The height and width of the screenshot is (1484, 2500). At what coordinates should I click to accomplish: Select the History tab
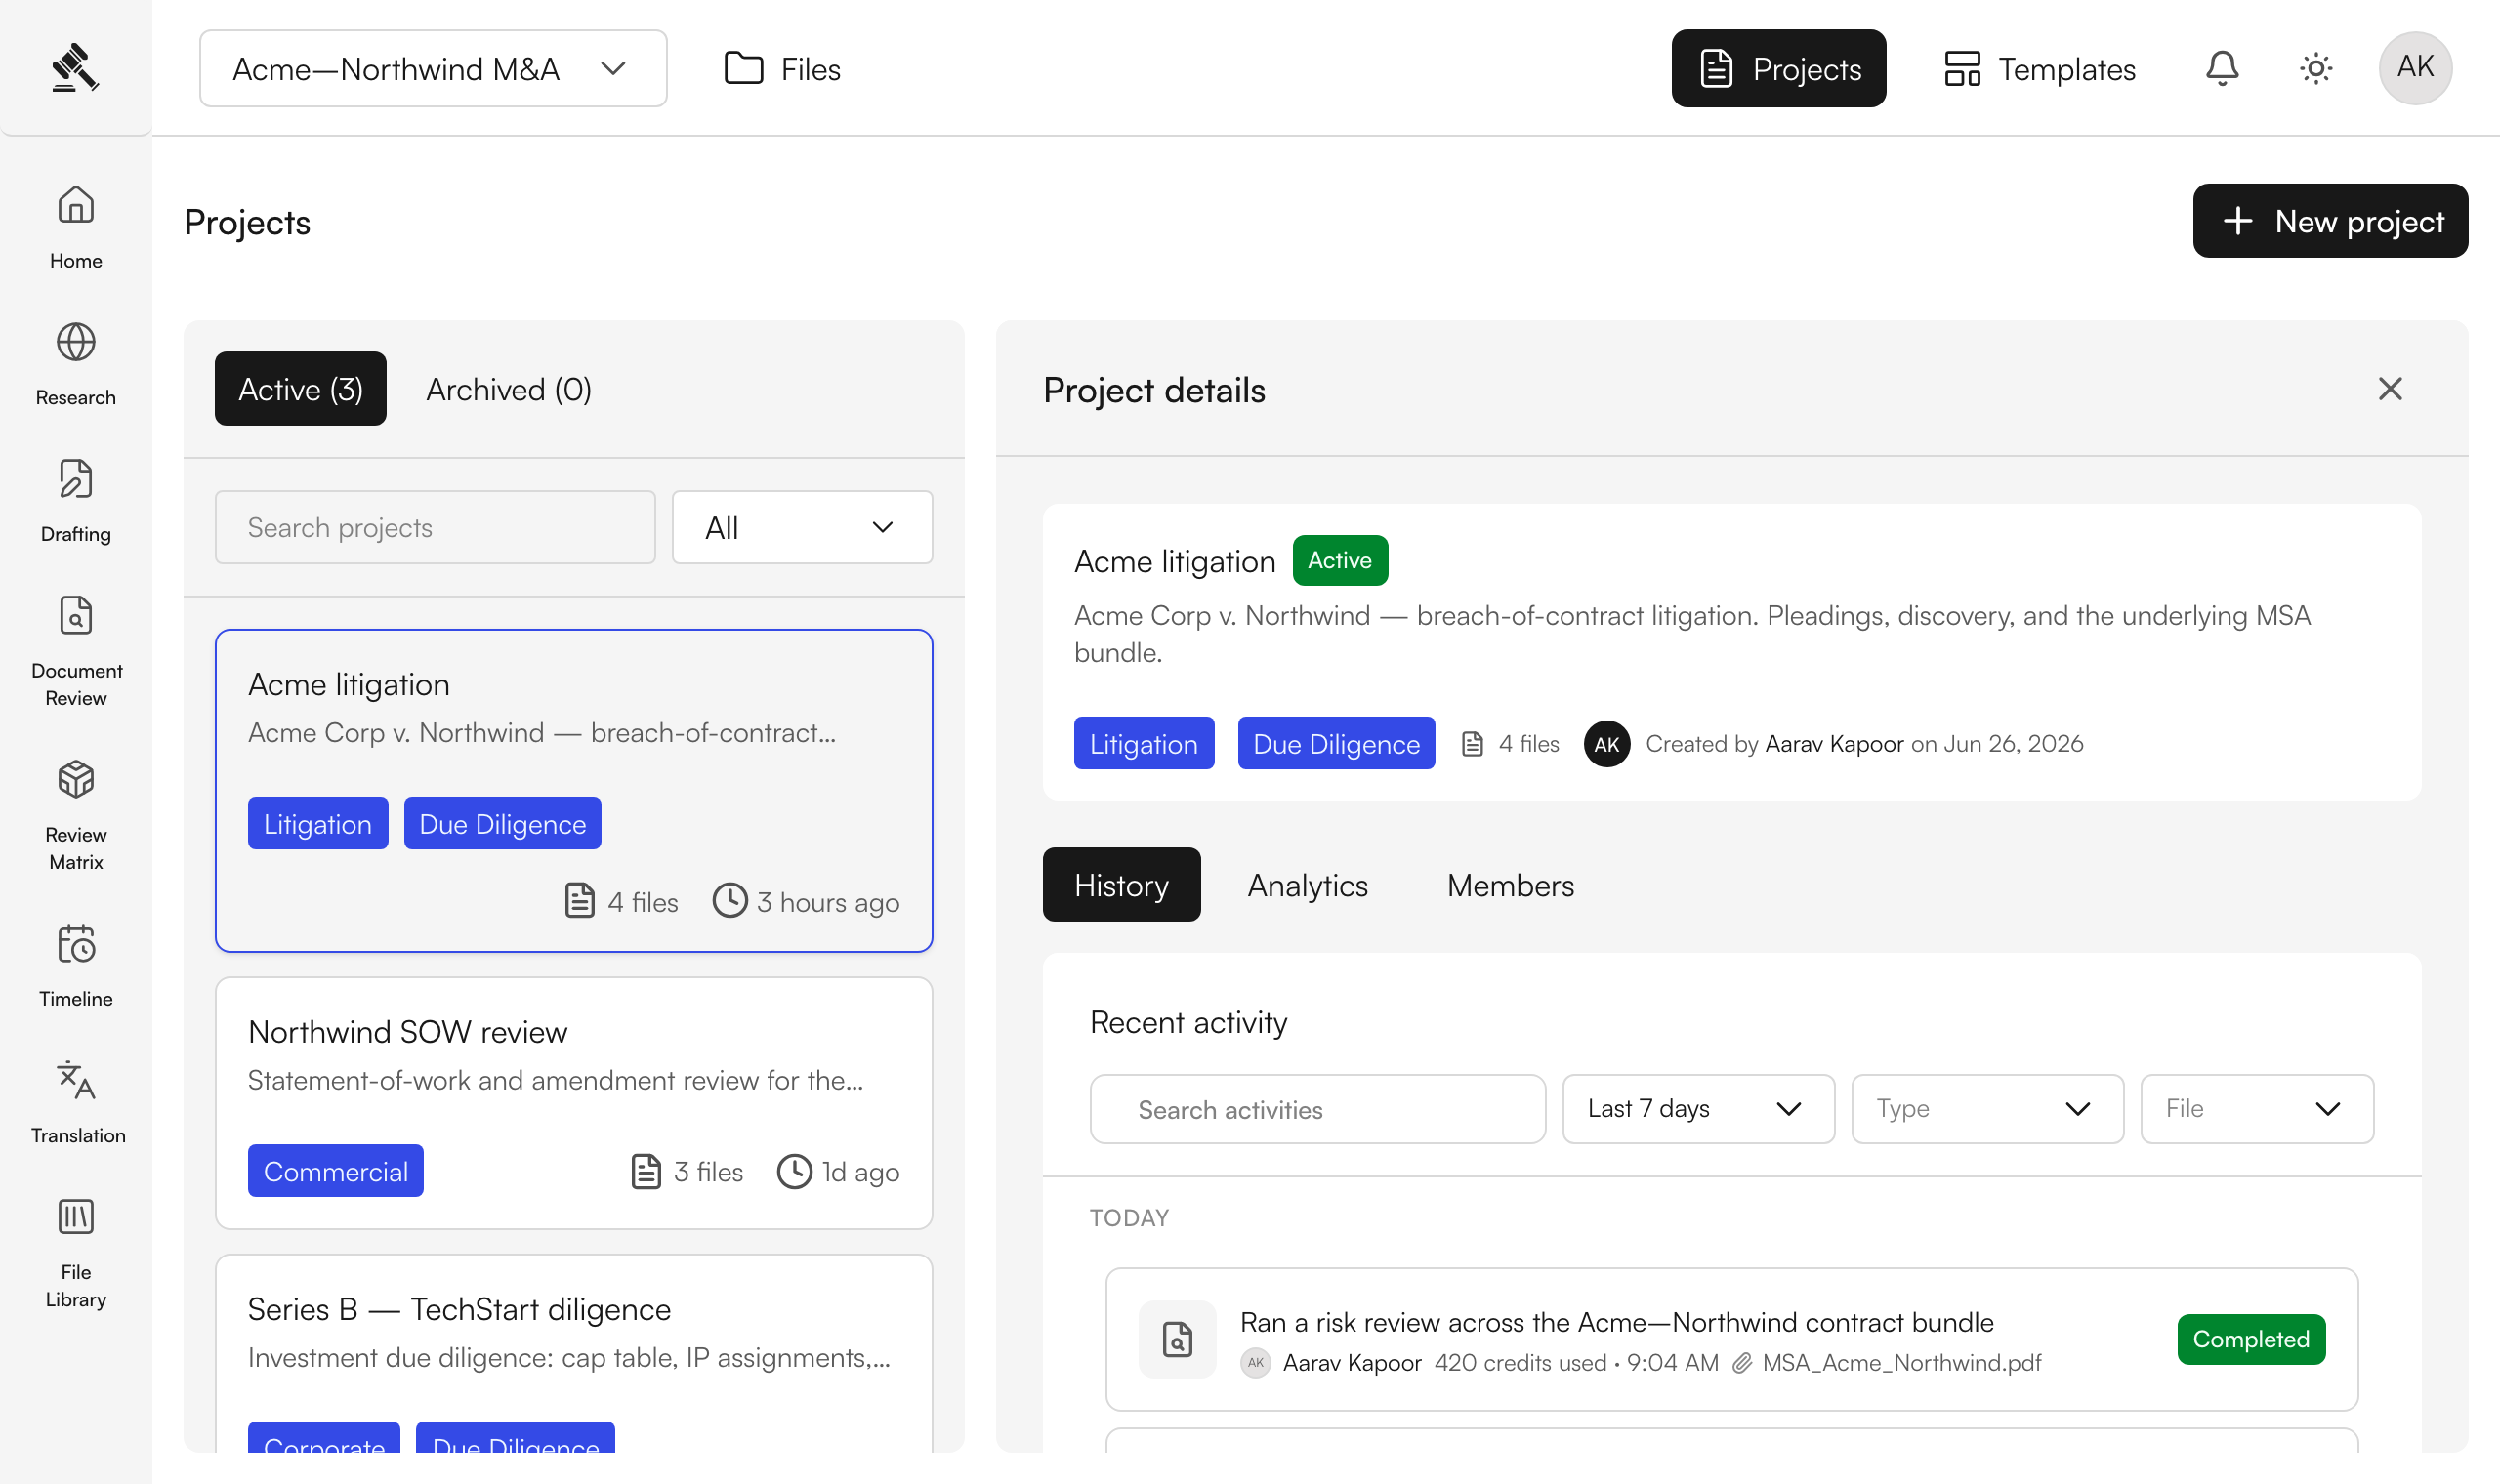click(x=1121, y=885)
